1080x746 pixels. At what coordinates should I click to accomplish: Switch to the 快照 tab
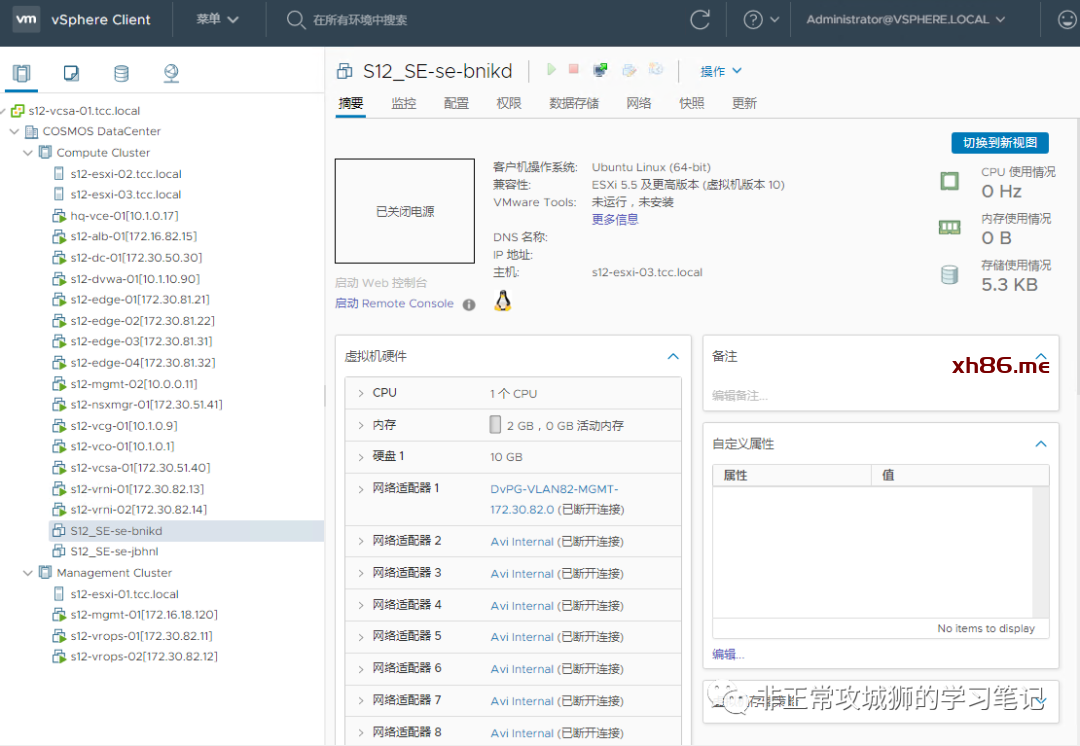(692, 103)
